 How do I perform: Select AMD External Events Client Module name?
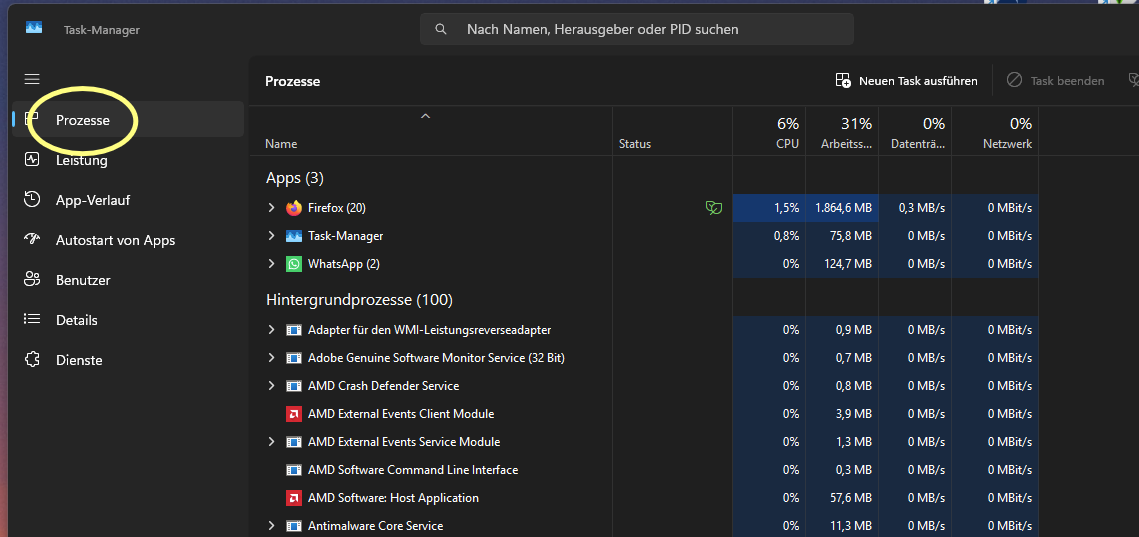click(x=401, y=414)
